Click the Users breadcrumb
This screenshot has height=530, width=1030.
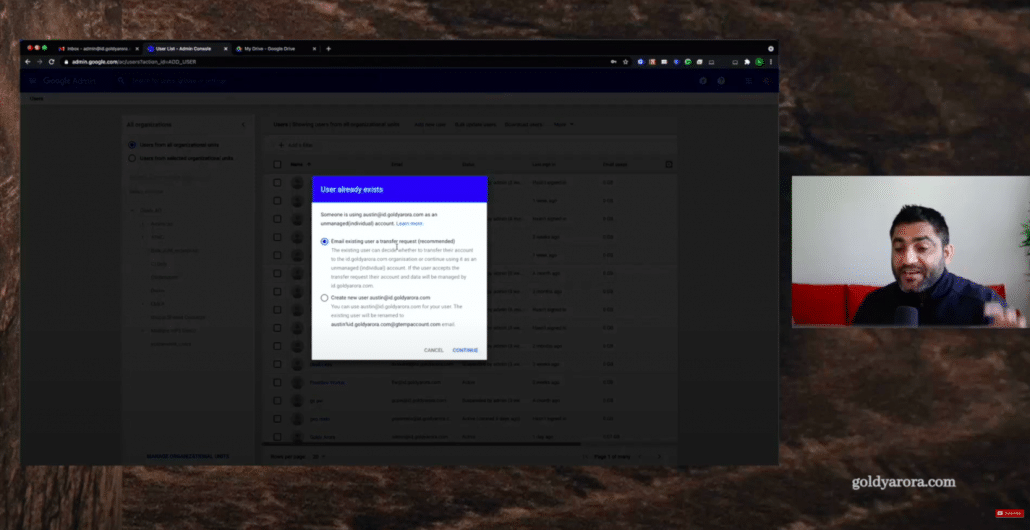[36, 99]
